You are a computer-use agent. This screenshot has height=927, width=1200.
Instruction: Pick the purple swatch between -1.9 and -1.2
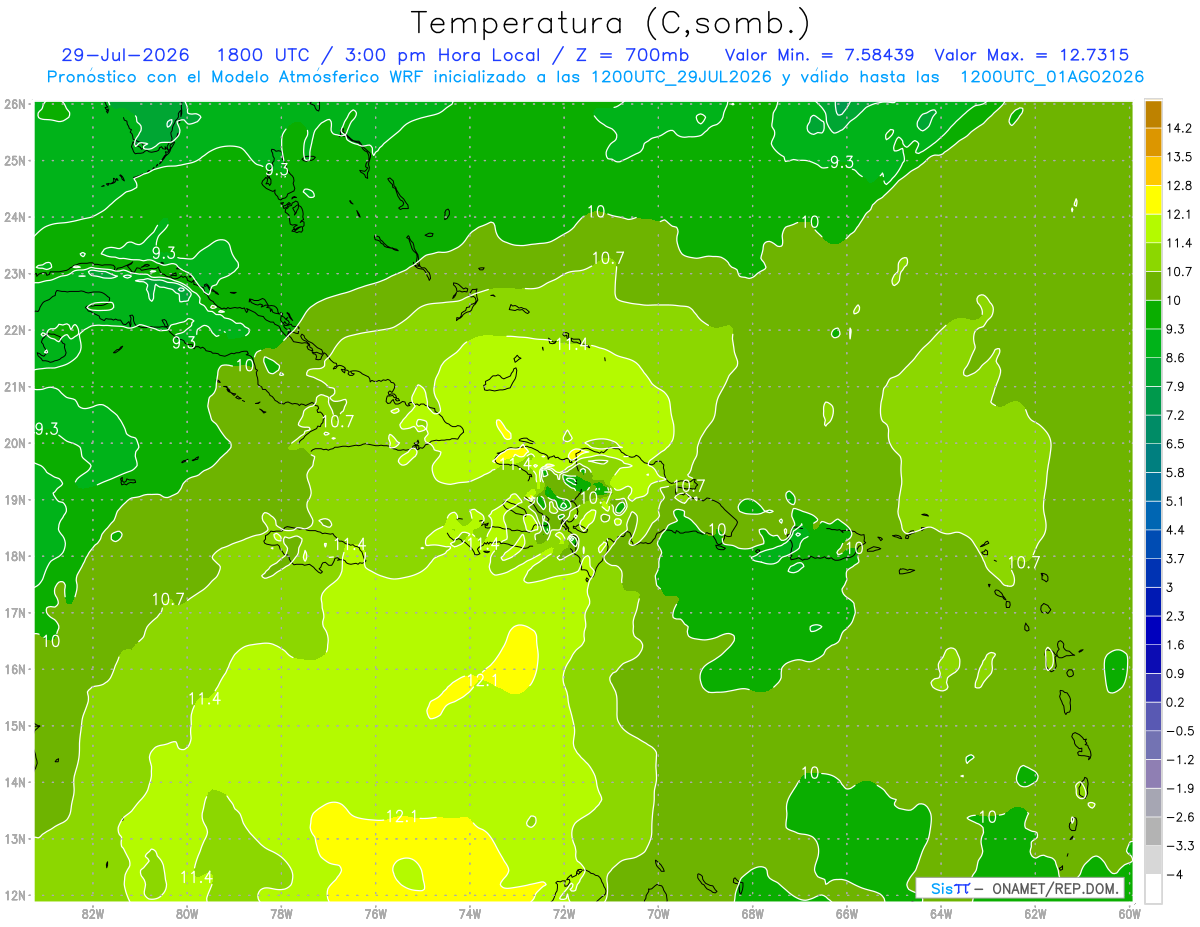click(x=1153, y=772)
